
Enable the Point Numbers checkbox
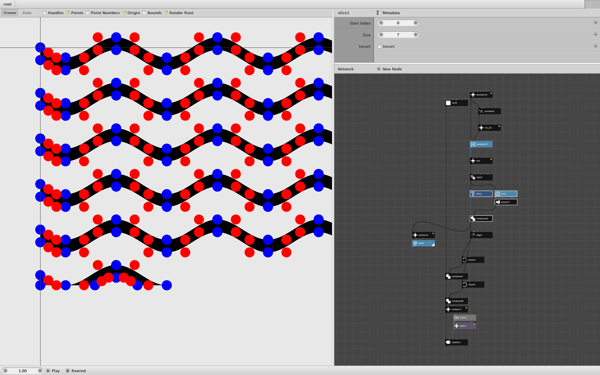coord(87,13)
